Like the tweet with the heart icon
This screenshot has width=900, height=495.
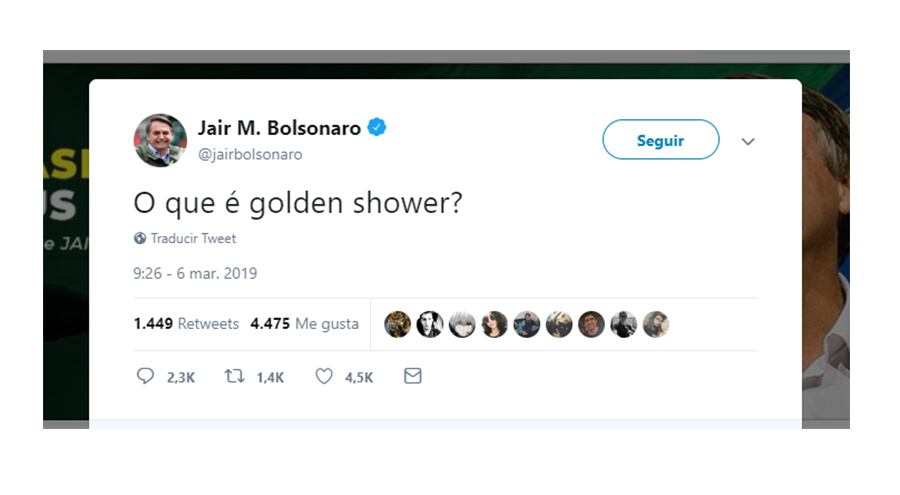[x=324, y=377]
